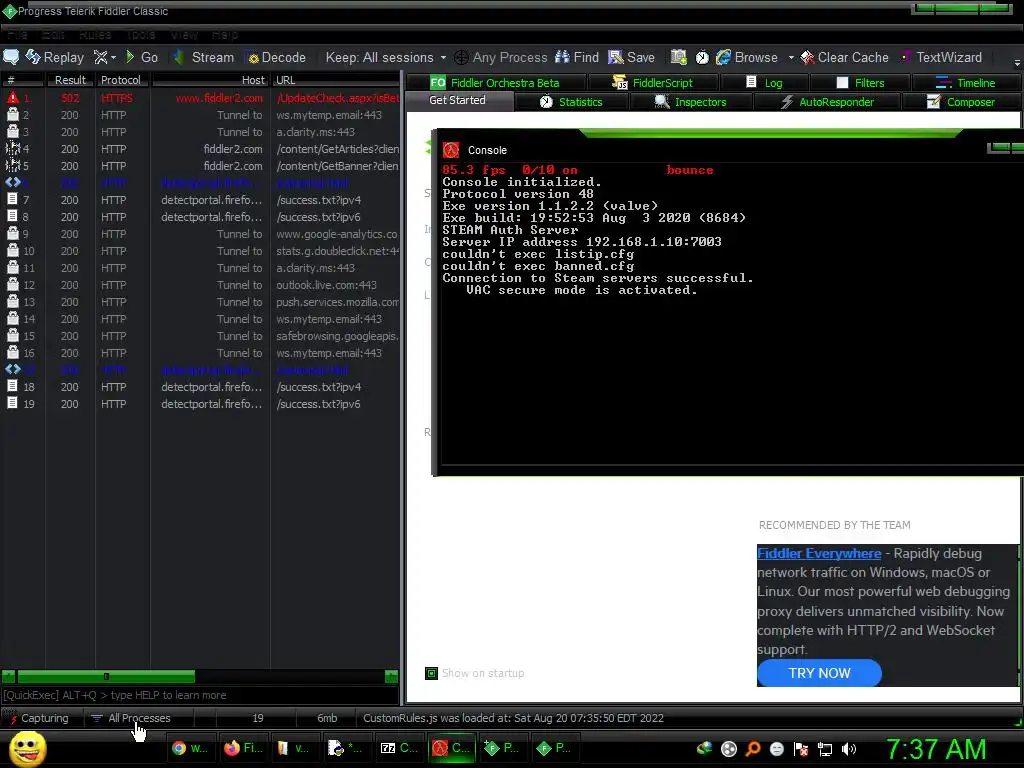Click the QuickExec command input box
Viewport: 1024px width, 768px height.
coord(200,695)
